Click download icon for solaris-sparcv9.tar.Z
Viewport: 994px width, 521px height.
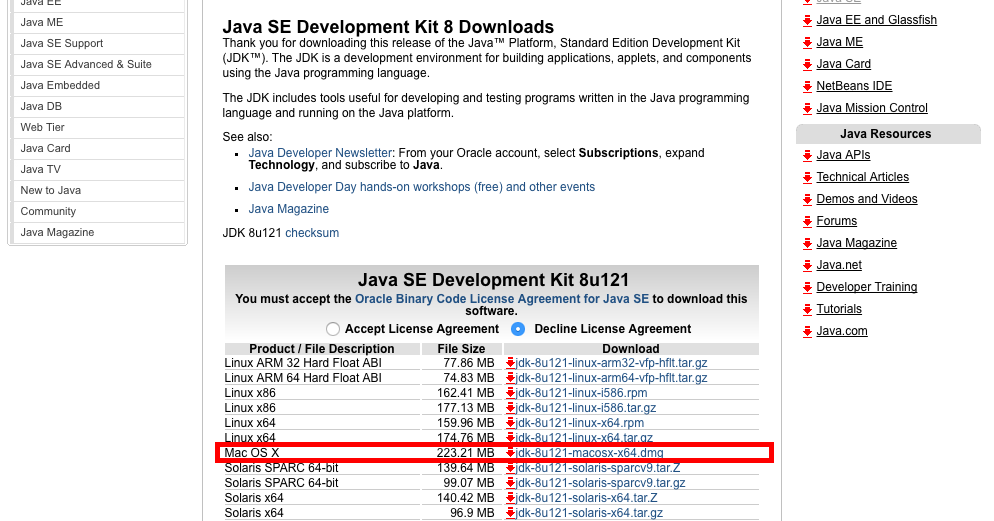(510, 468)
